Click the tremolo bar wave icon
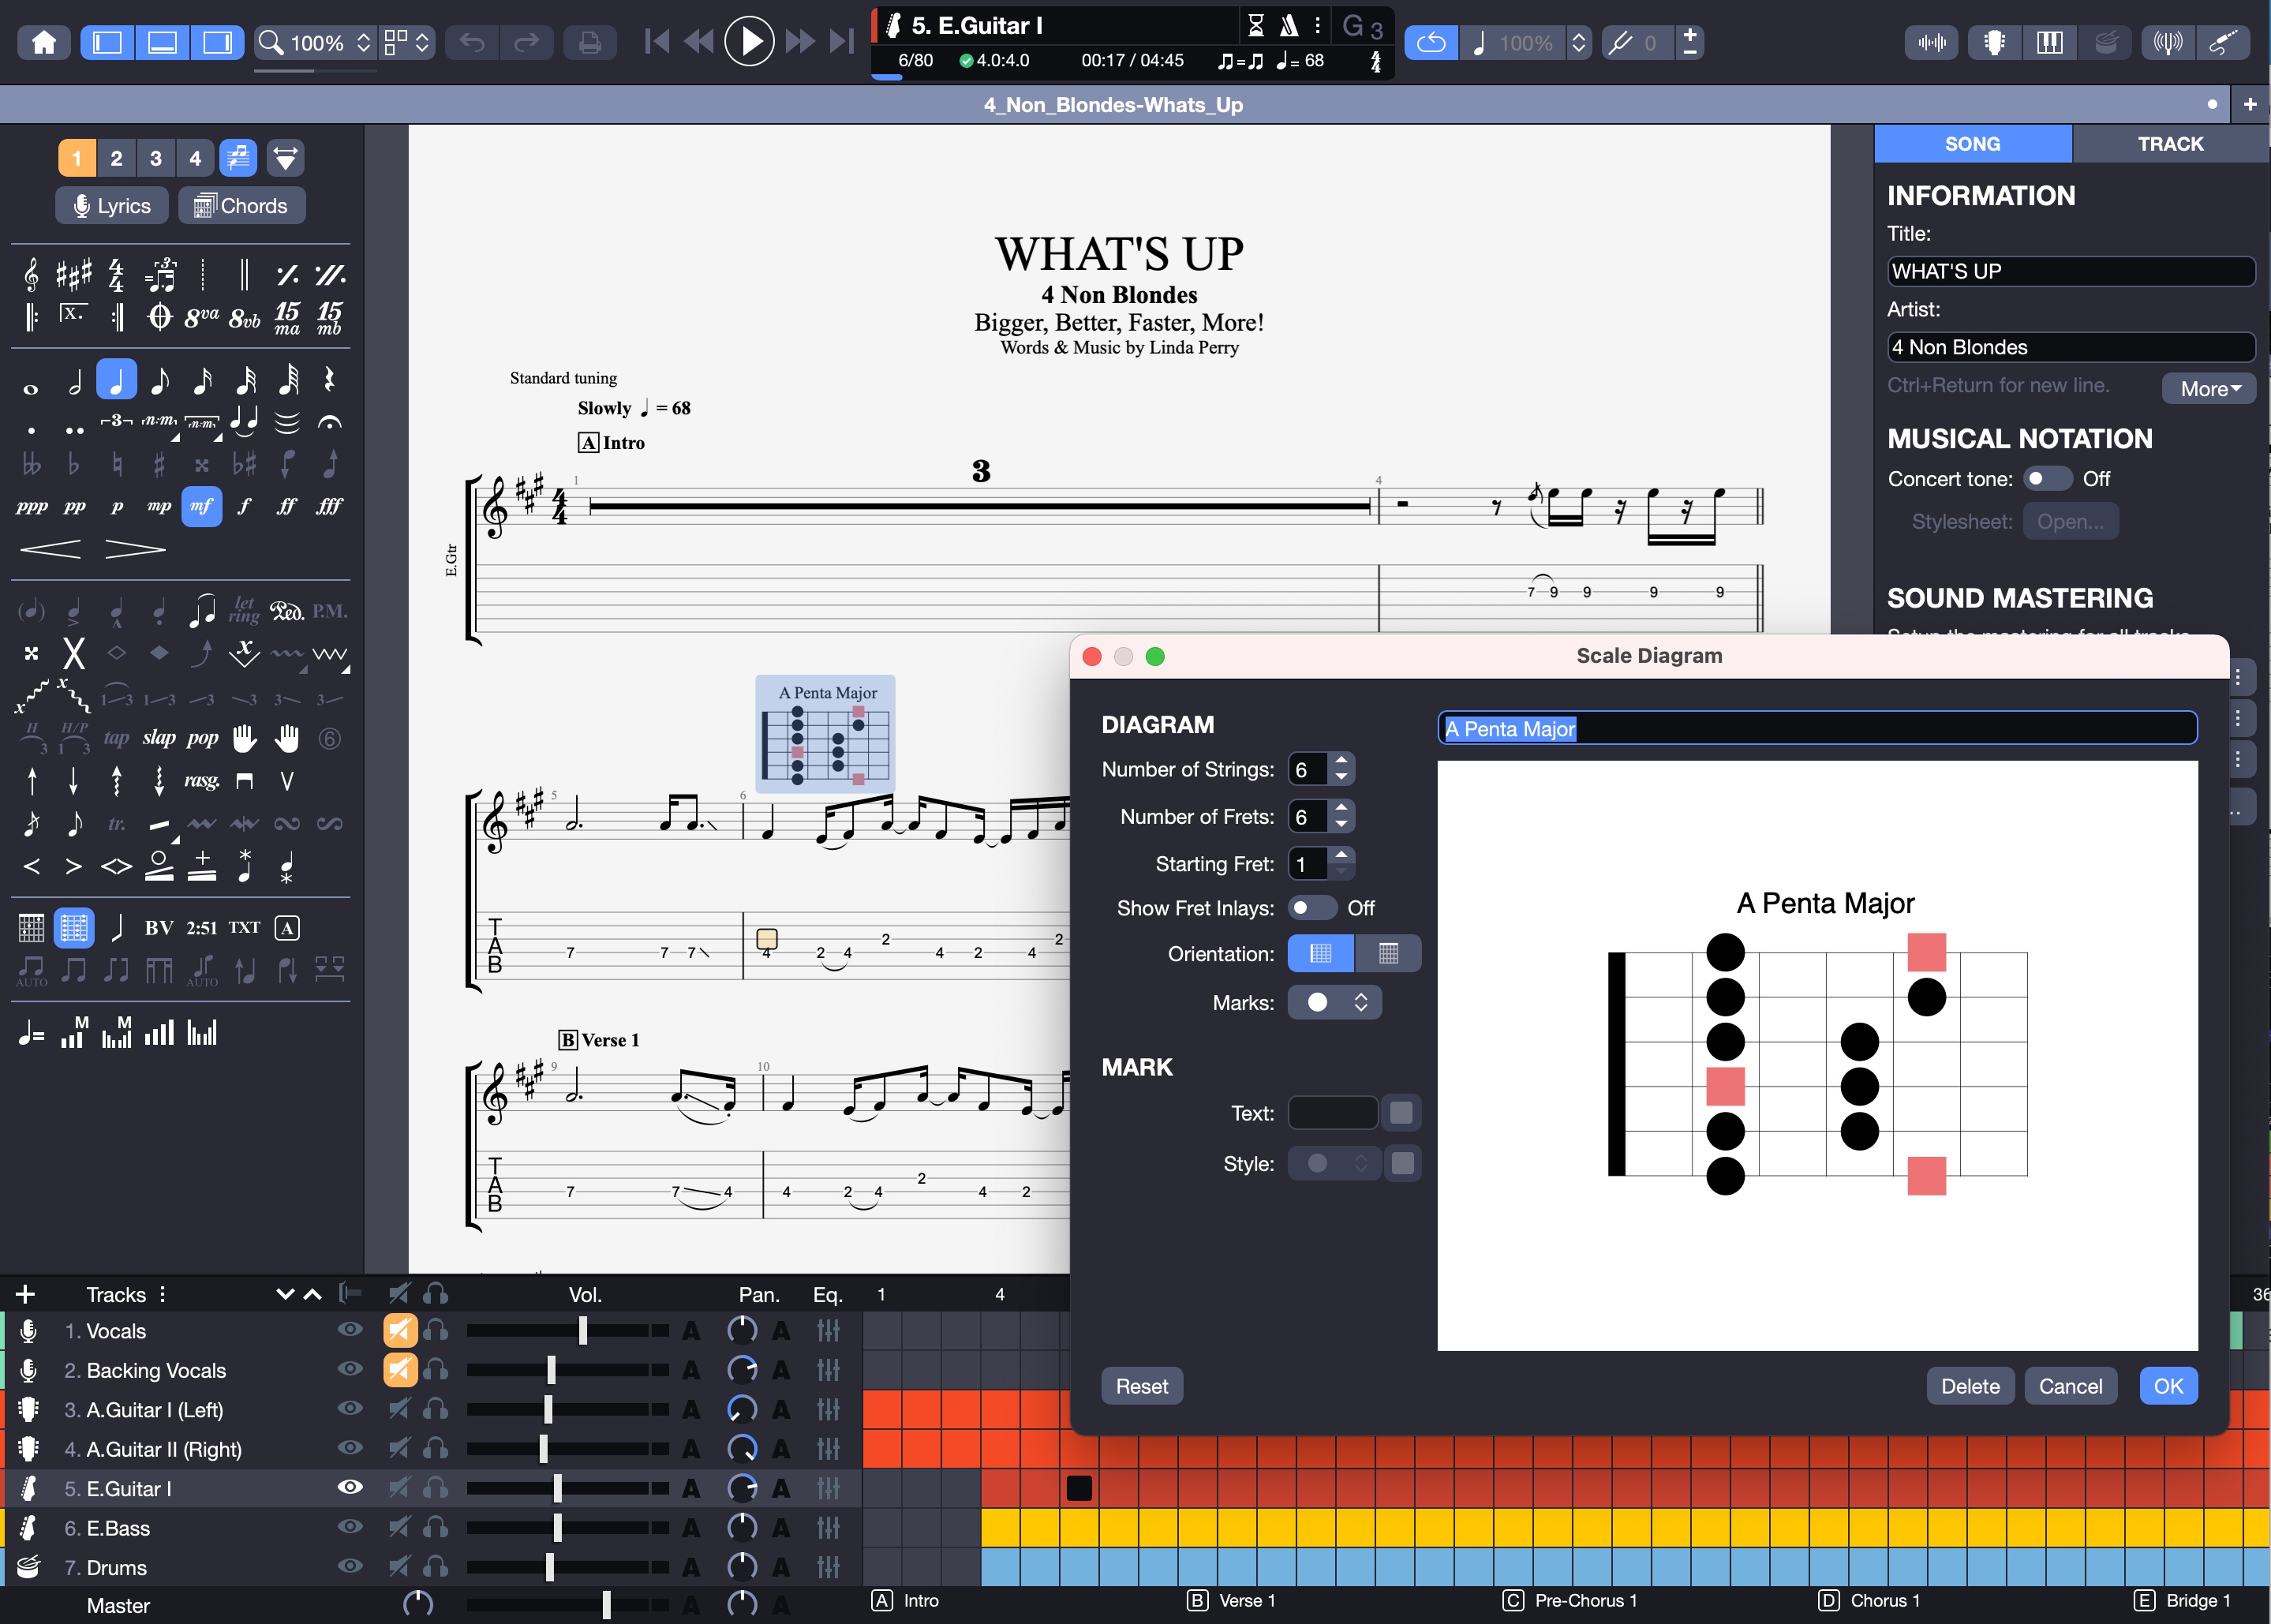 (329, 654)
